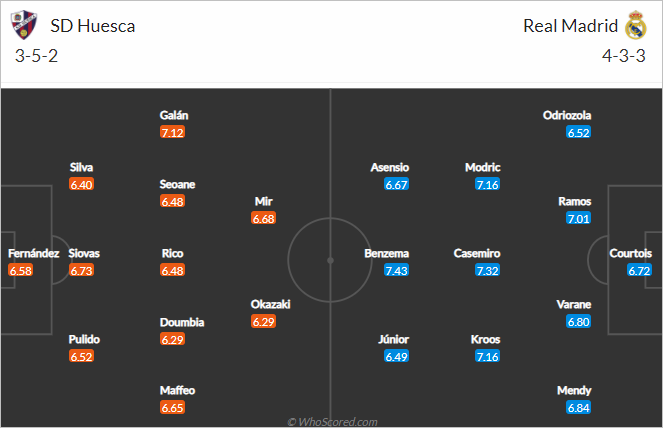Click Ramos's 7.01 rating badge

578,219
